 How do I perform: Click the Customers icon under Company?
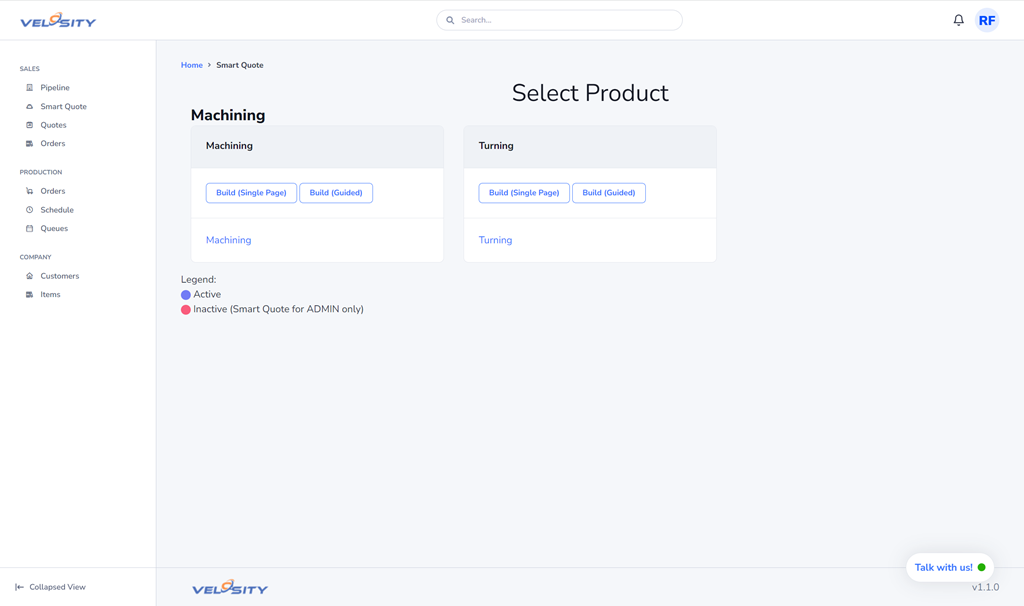click(29, 276)
